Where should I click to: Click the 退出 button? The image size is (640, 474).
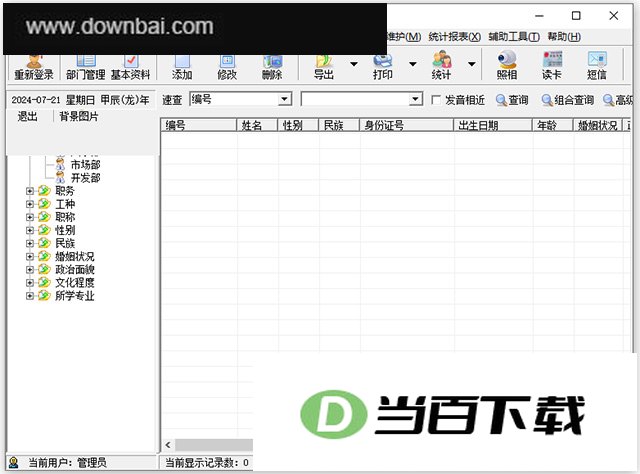coord(27,117)
